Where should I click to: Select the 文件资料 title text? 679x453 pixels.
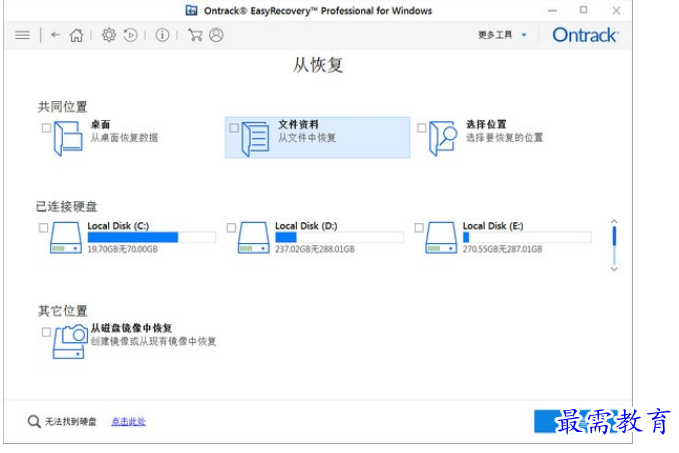coord(298,125)
